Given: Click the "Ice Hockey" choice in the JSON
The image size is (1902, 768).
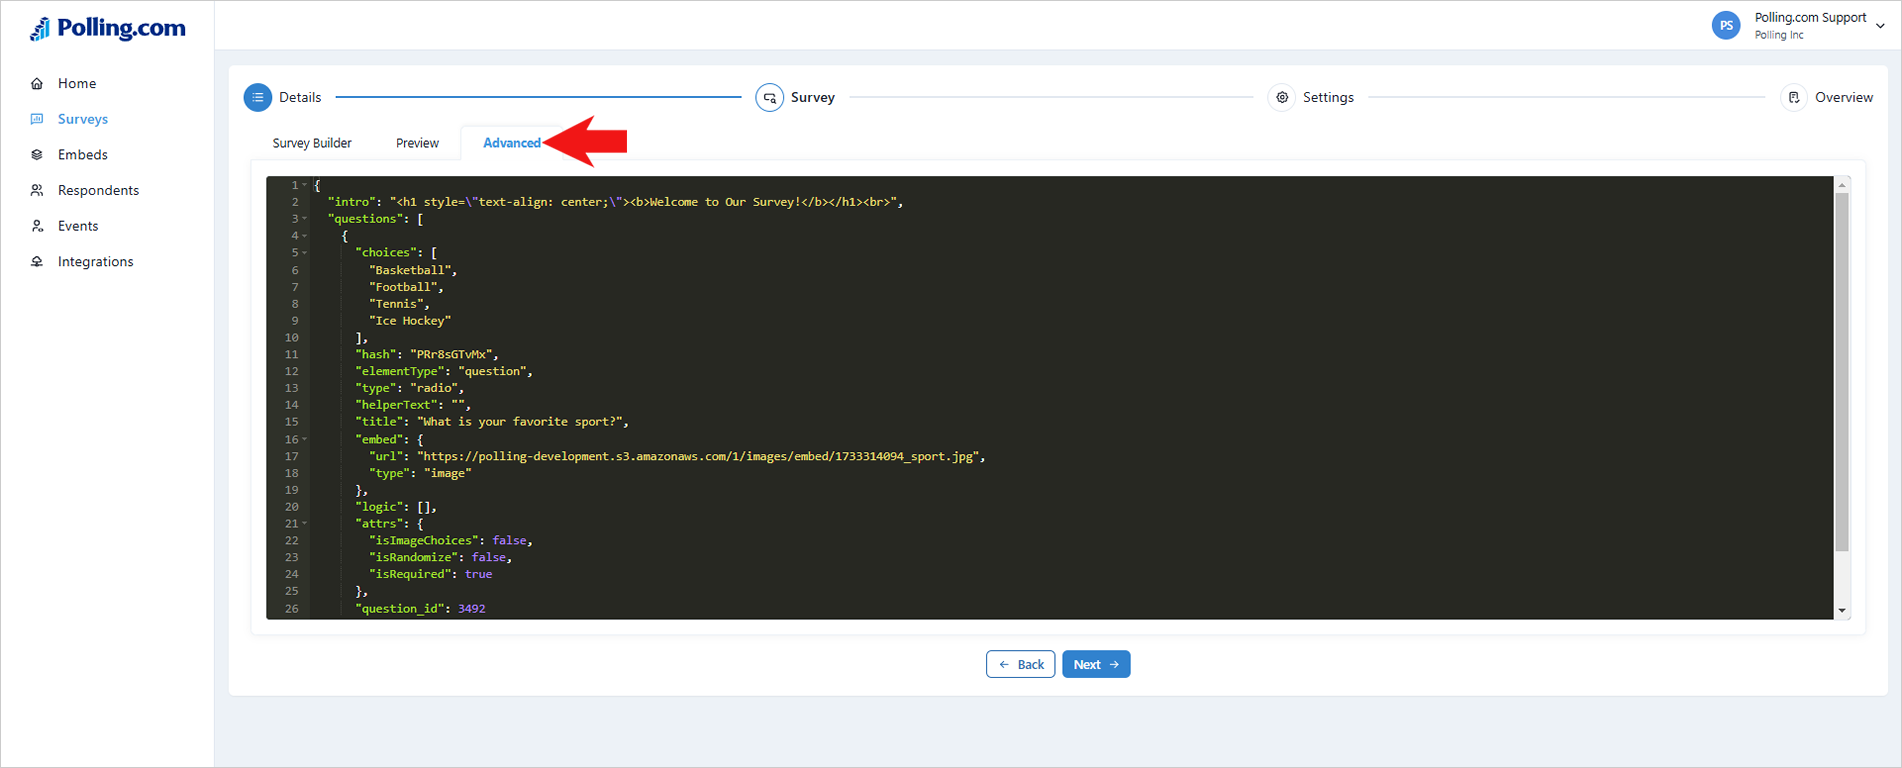Looking at the screenshot, I should point(410,321).
